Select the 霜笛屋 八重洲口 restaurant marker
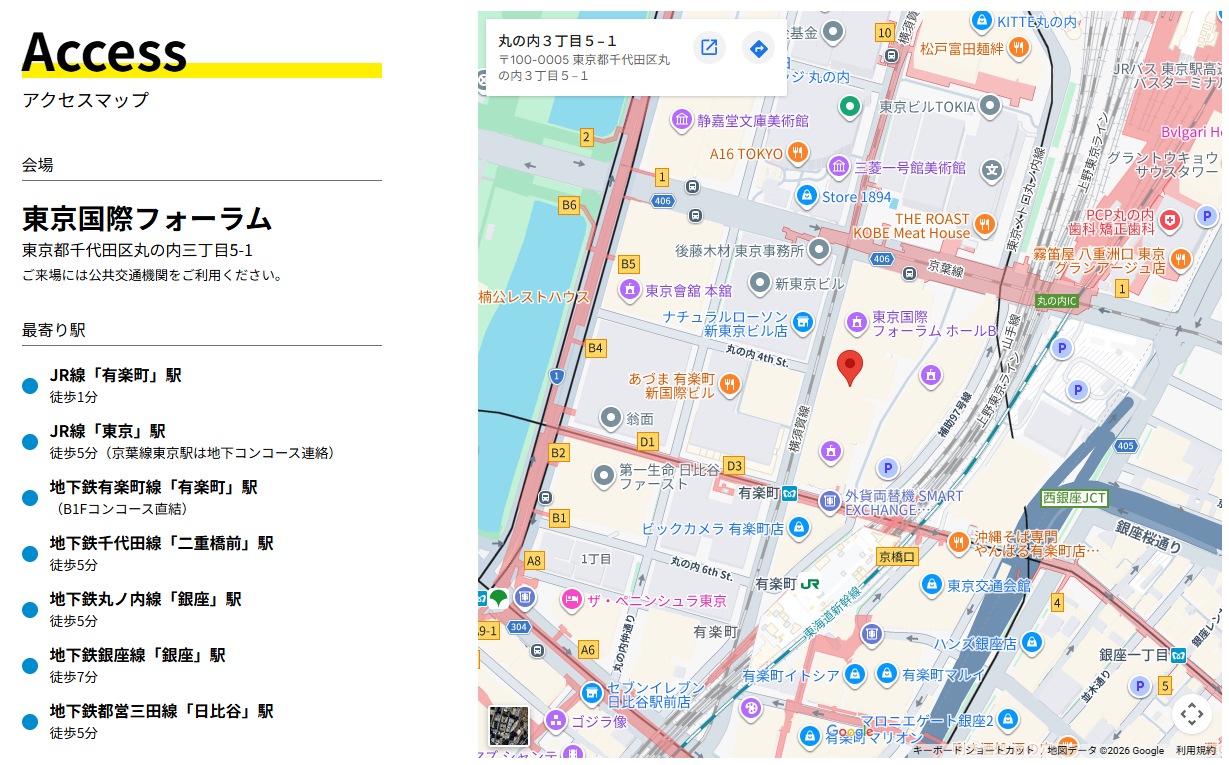Image resolution: width=1229 pixels, height=765 pixels. click(1180, 258)
